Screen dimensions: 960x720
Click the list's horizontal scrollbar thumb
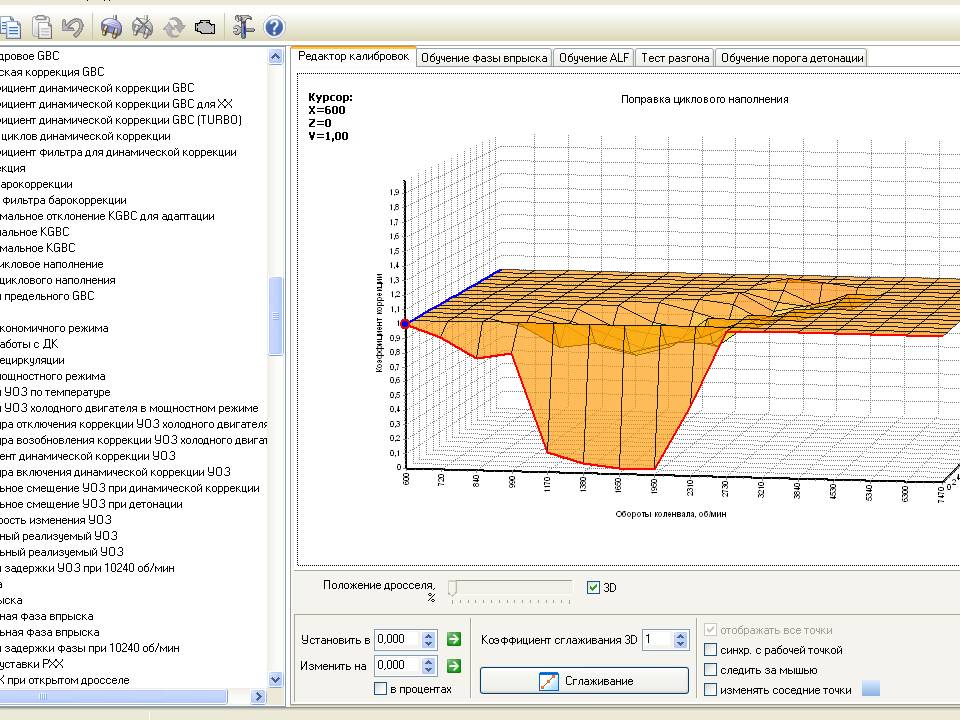(x=113, y=697)
